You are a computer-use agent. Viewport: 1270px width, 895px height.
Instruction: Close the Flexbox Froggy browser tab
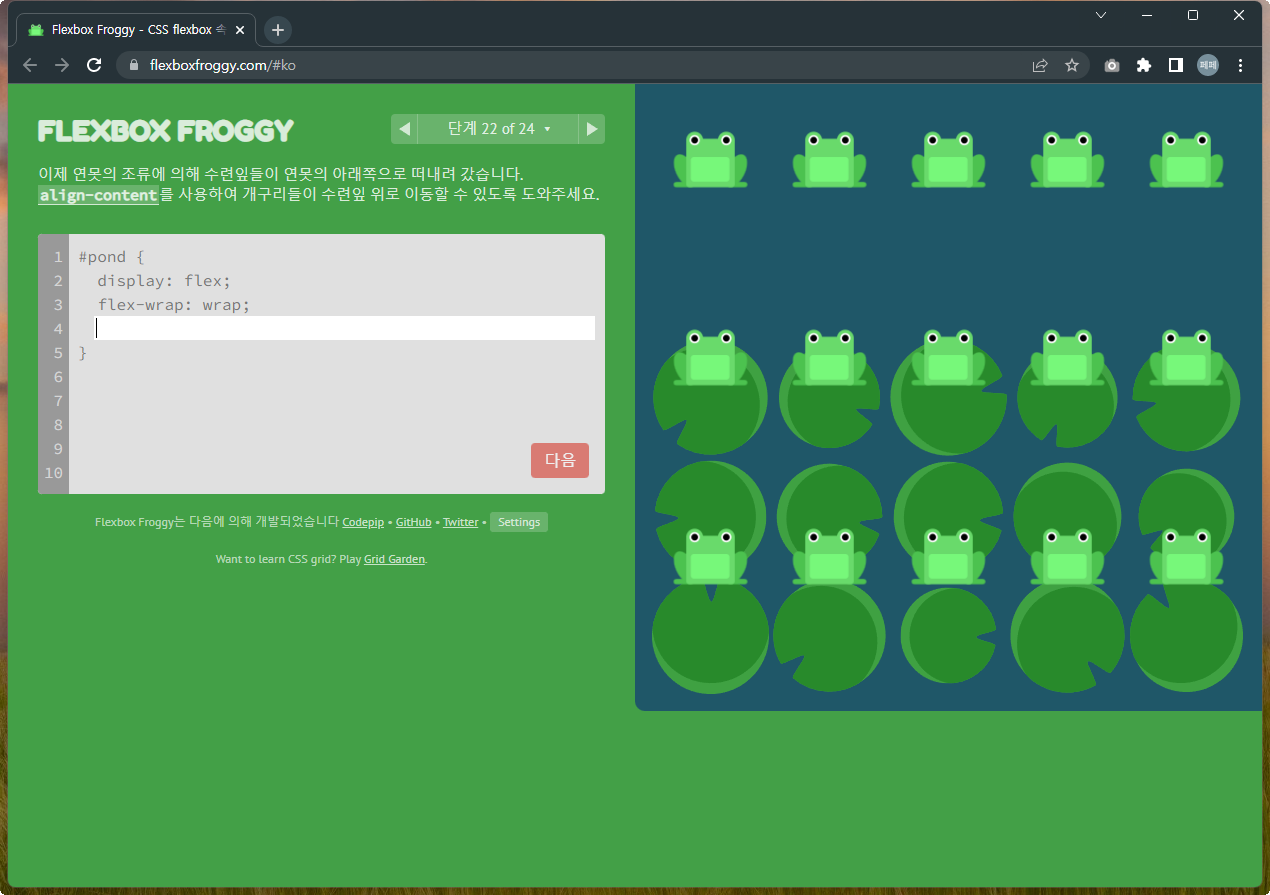tap(240, 30)
